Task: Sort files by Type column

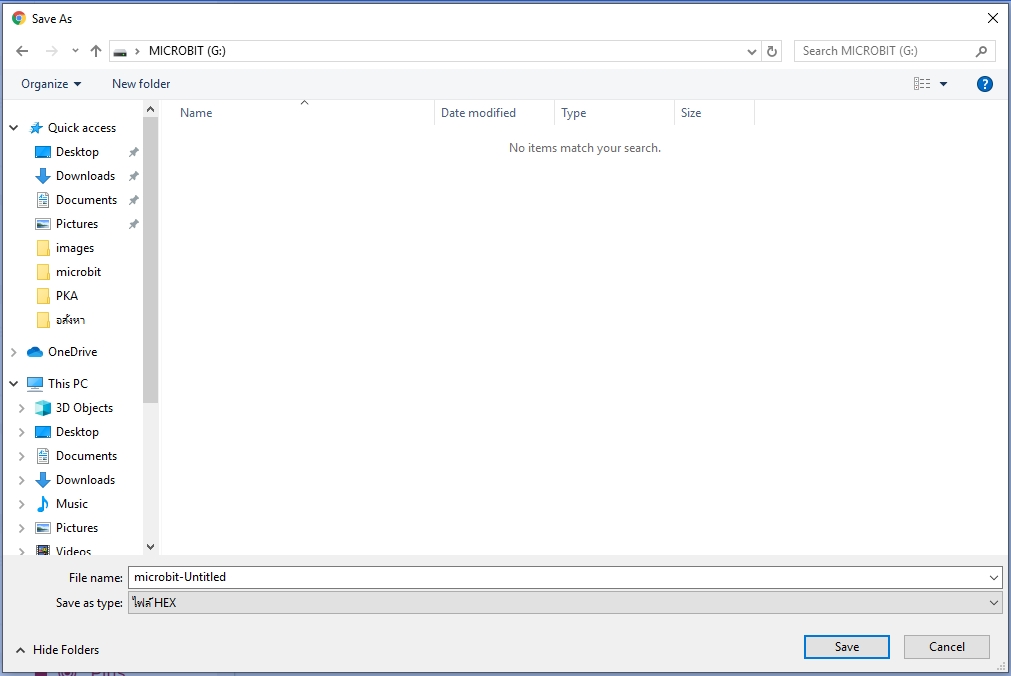Action: tap(574, 113)
